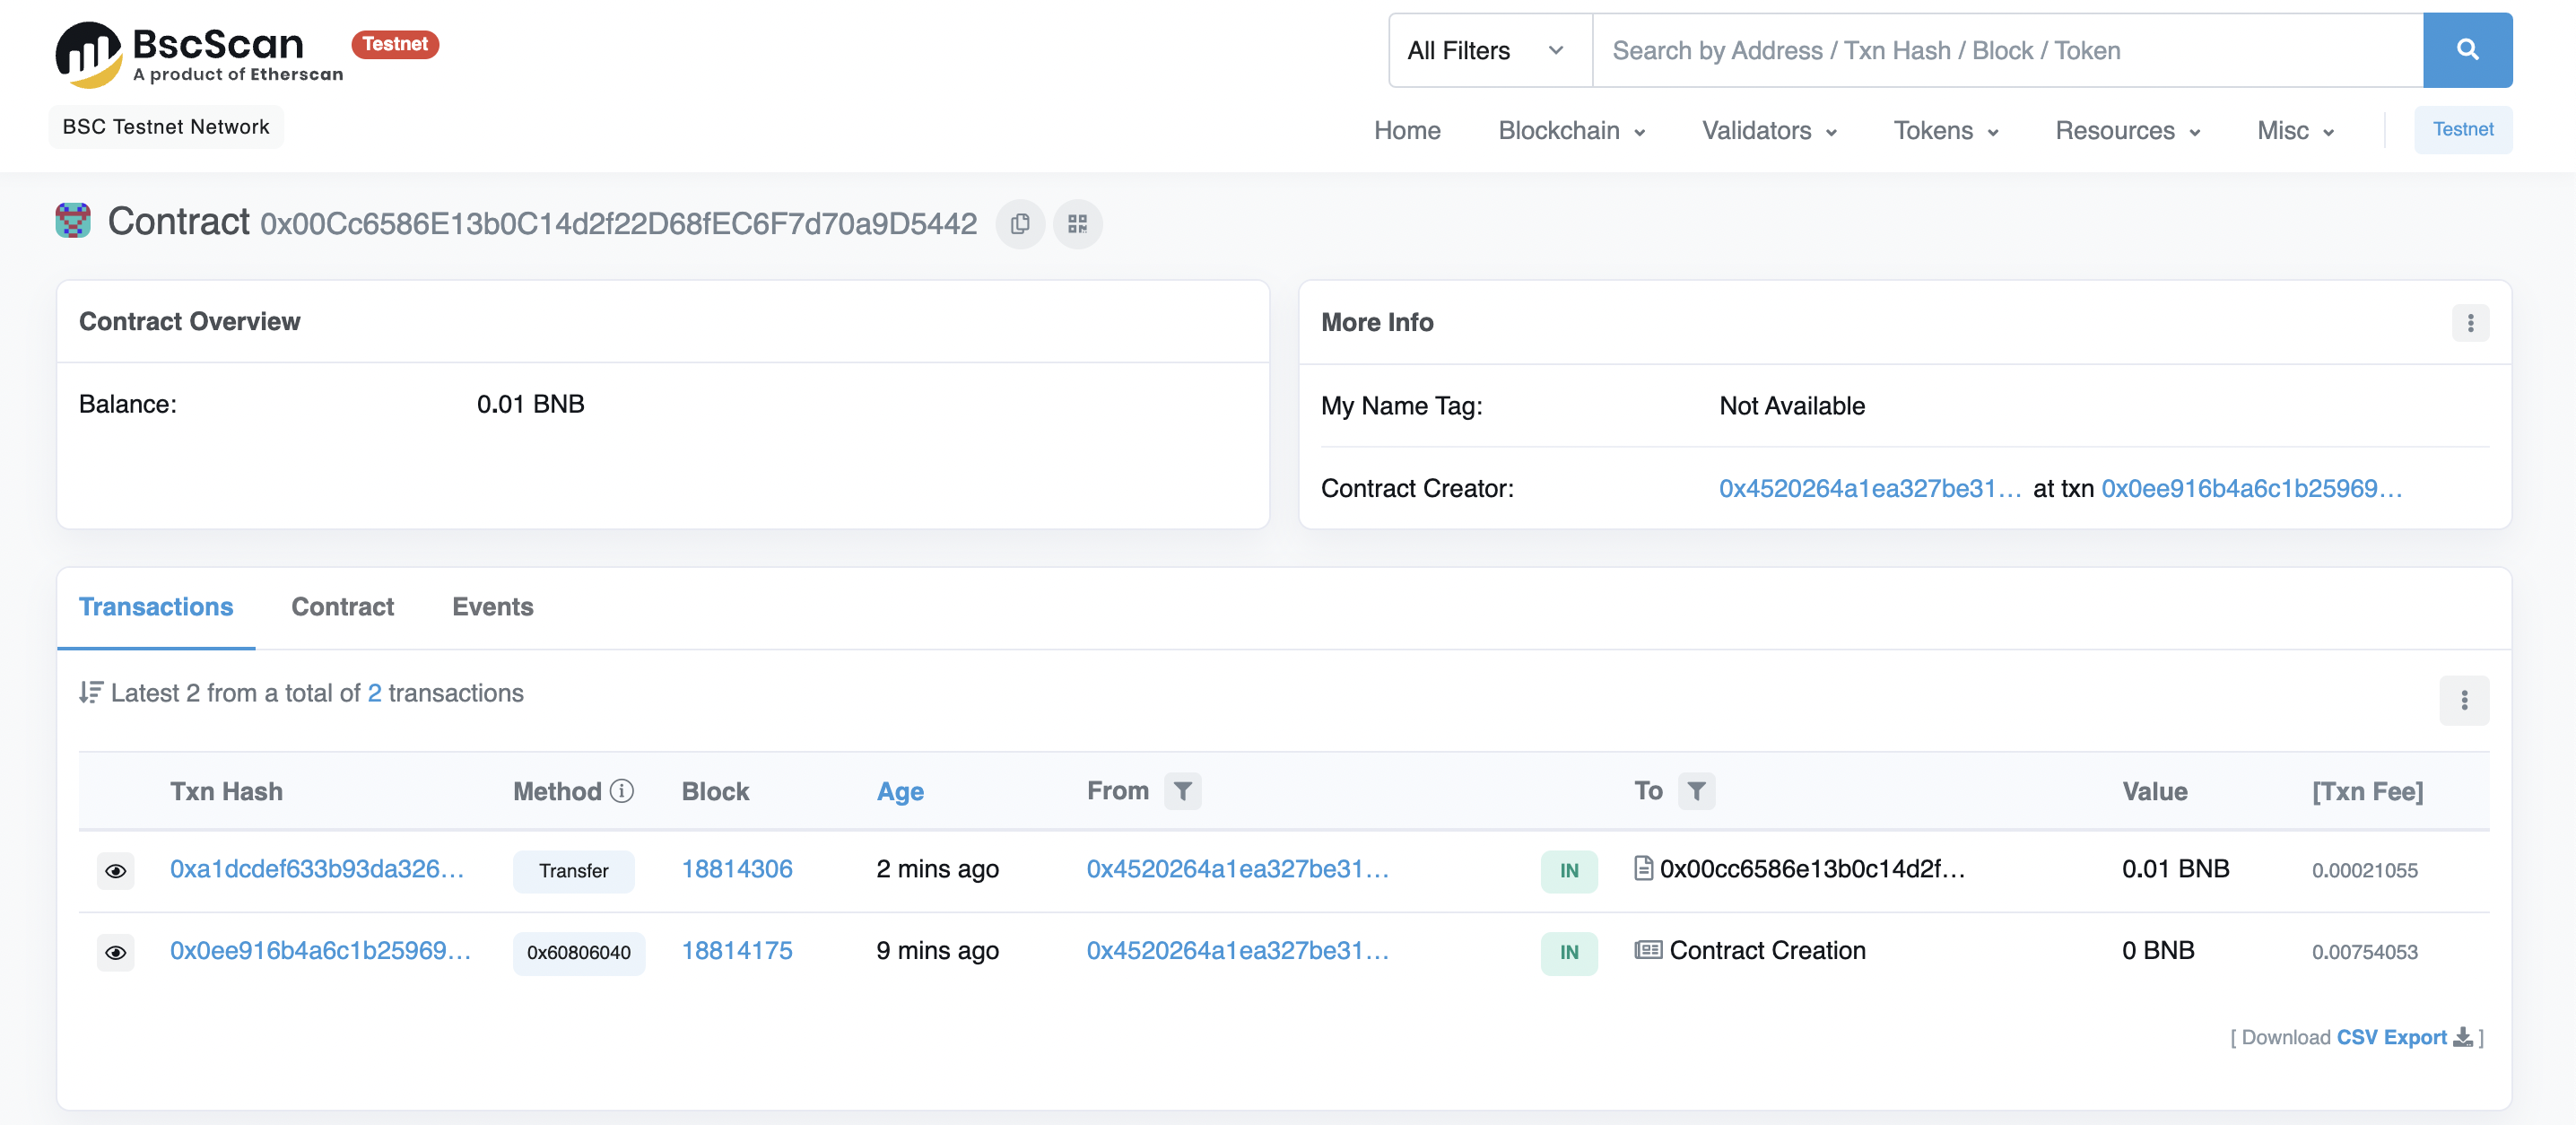2576x1125 pixels.
Task: Open the transactions table three-dot menu
Action: point(2463,700)
